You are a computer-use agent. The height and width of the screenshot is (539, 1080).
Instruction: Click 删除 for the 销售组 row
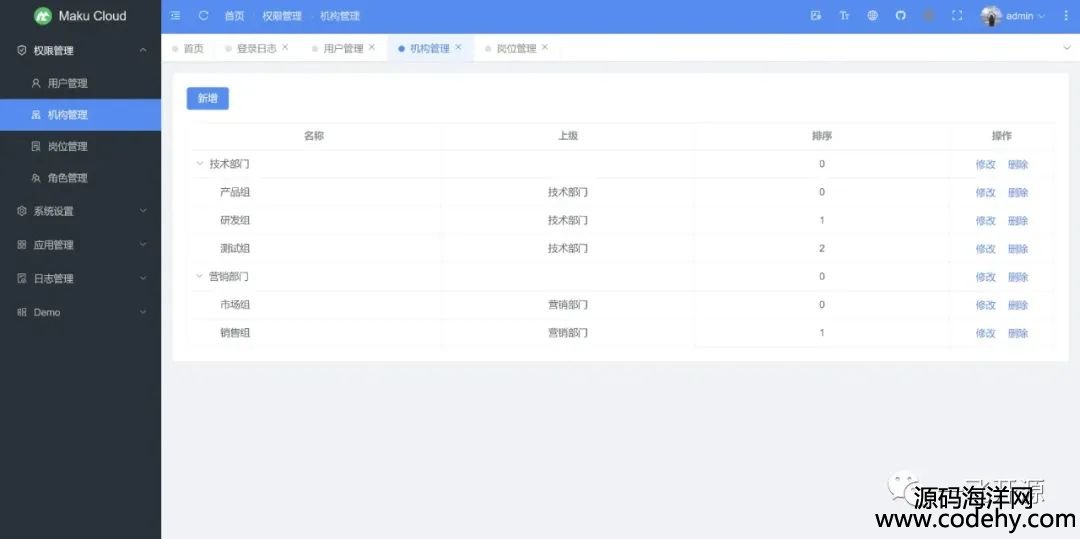(x=1018, y=333)
